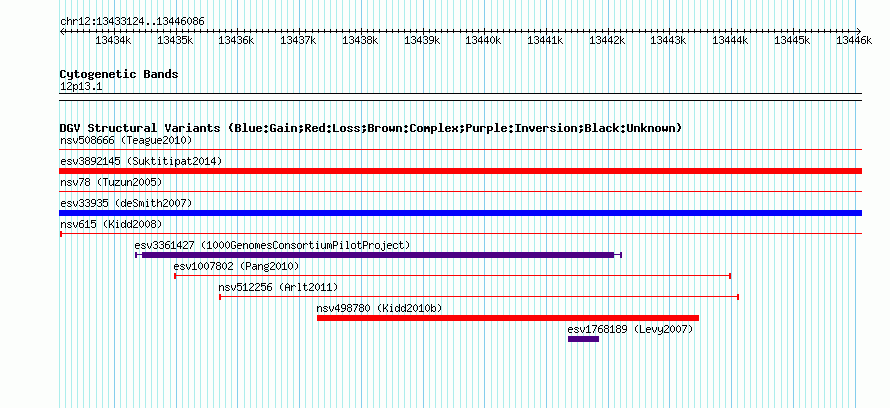Click the 13444k ruler tick label
The height and width of the screenshot is (408, 890).
click(731, 40)
